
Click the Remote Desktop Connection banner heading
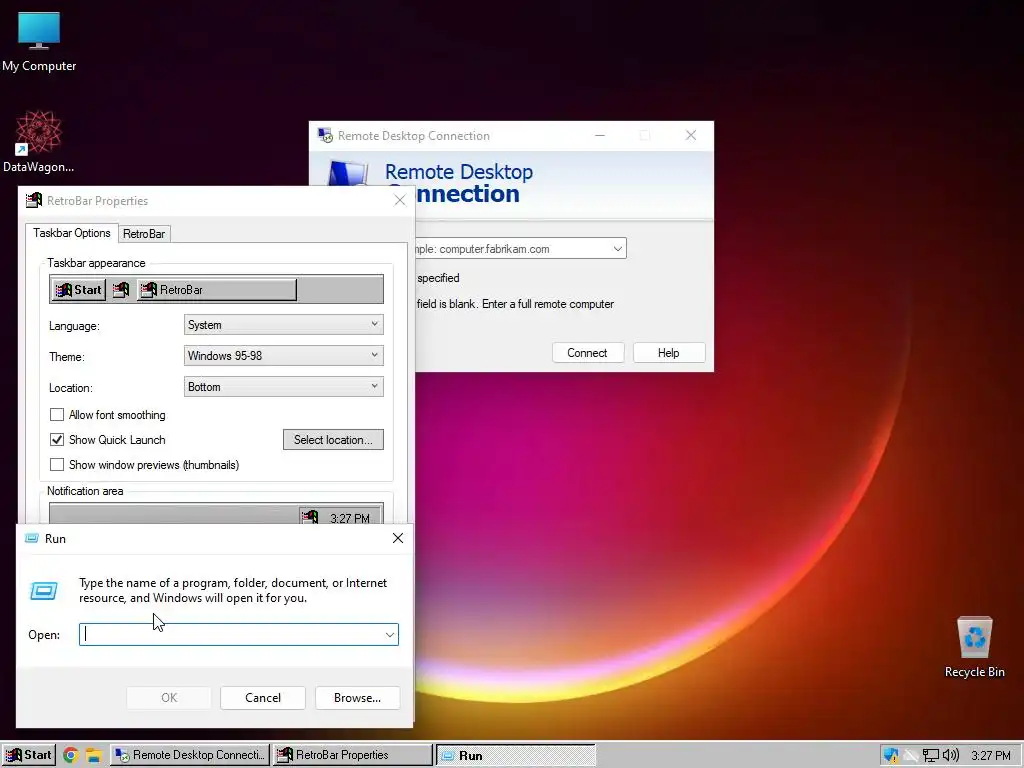459,182
